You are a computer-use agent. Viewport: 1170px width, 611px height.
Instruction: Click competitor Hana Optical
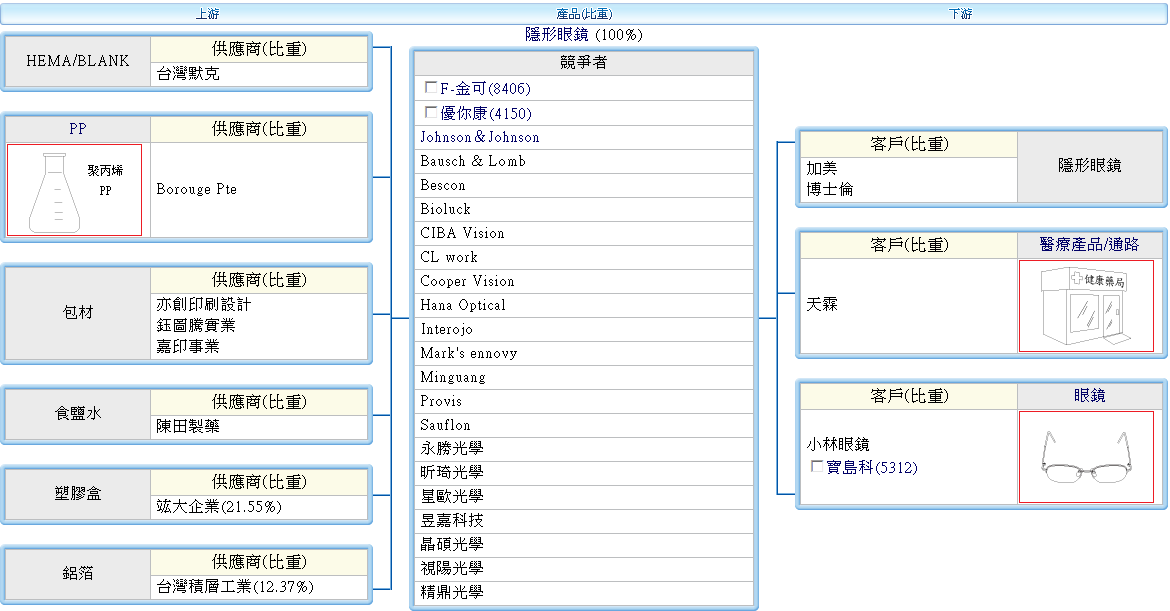pos(463,305)
